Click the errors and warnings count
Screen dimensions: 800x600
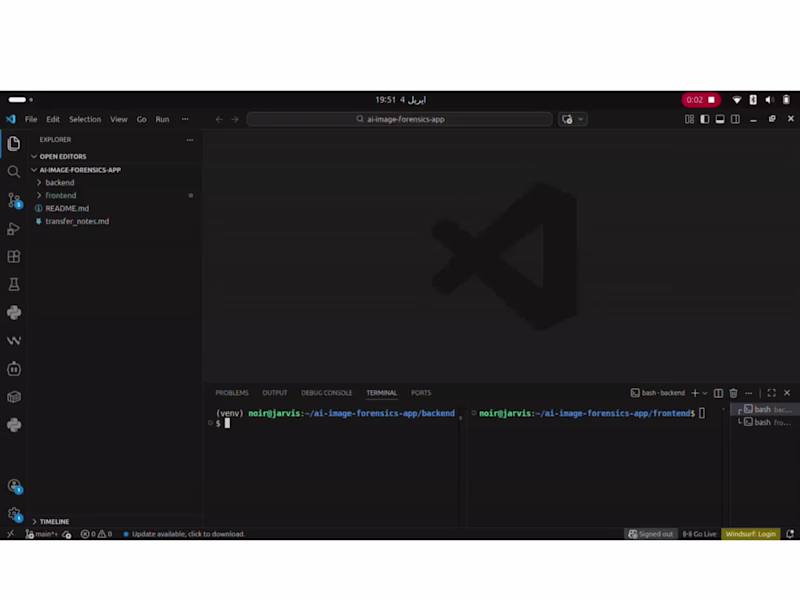[96, 534]
